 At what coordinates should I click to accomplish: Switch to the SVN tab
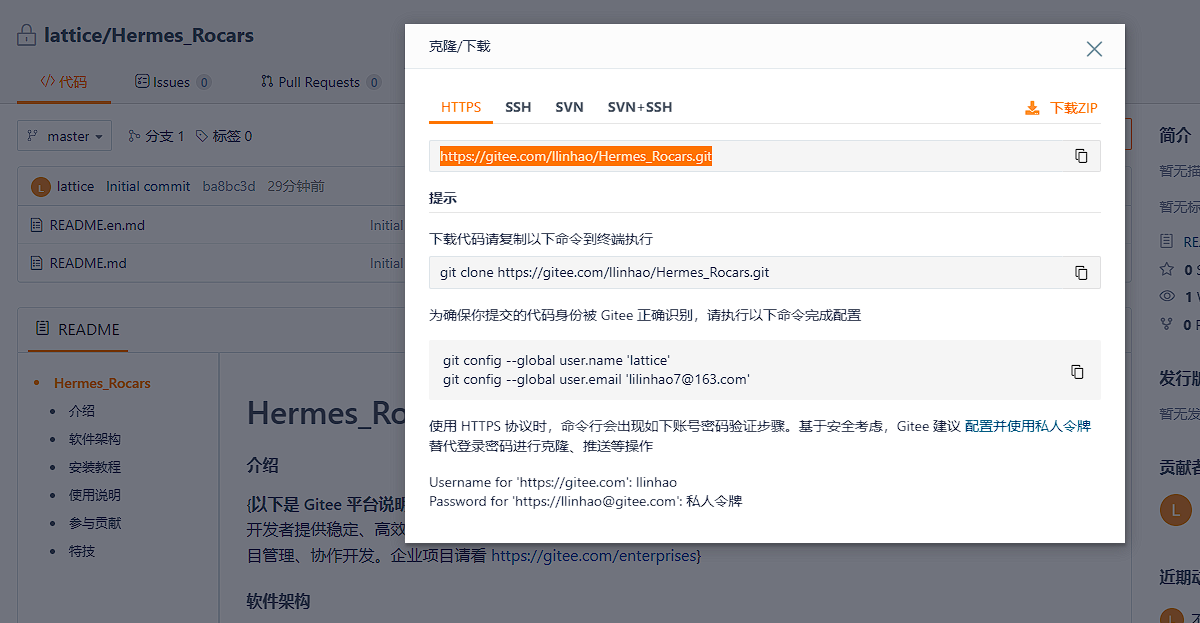coord(569,107)
